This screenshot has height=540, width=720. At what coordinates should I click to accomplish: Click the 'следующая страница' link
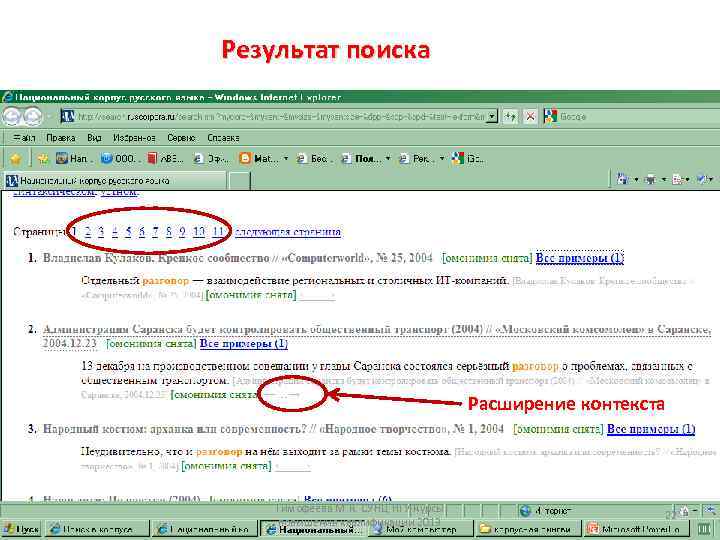pyautogui.click(x=287, y=231)
